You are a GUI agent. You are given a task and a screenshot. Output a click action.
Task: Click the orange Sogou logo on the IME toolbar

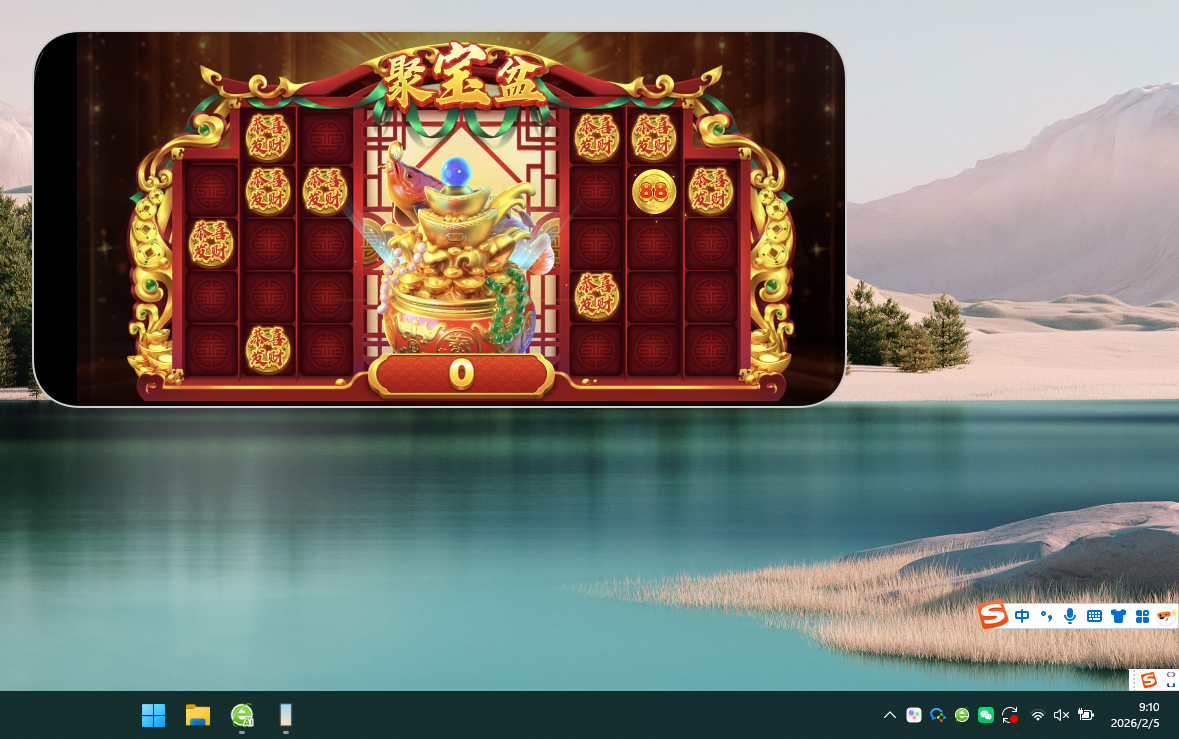(992, 615)
